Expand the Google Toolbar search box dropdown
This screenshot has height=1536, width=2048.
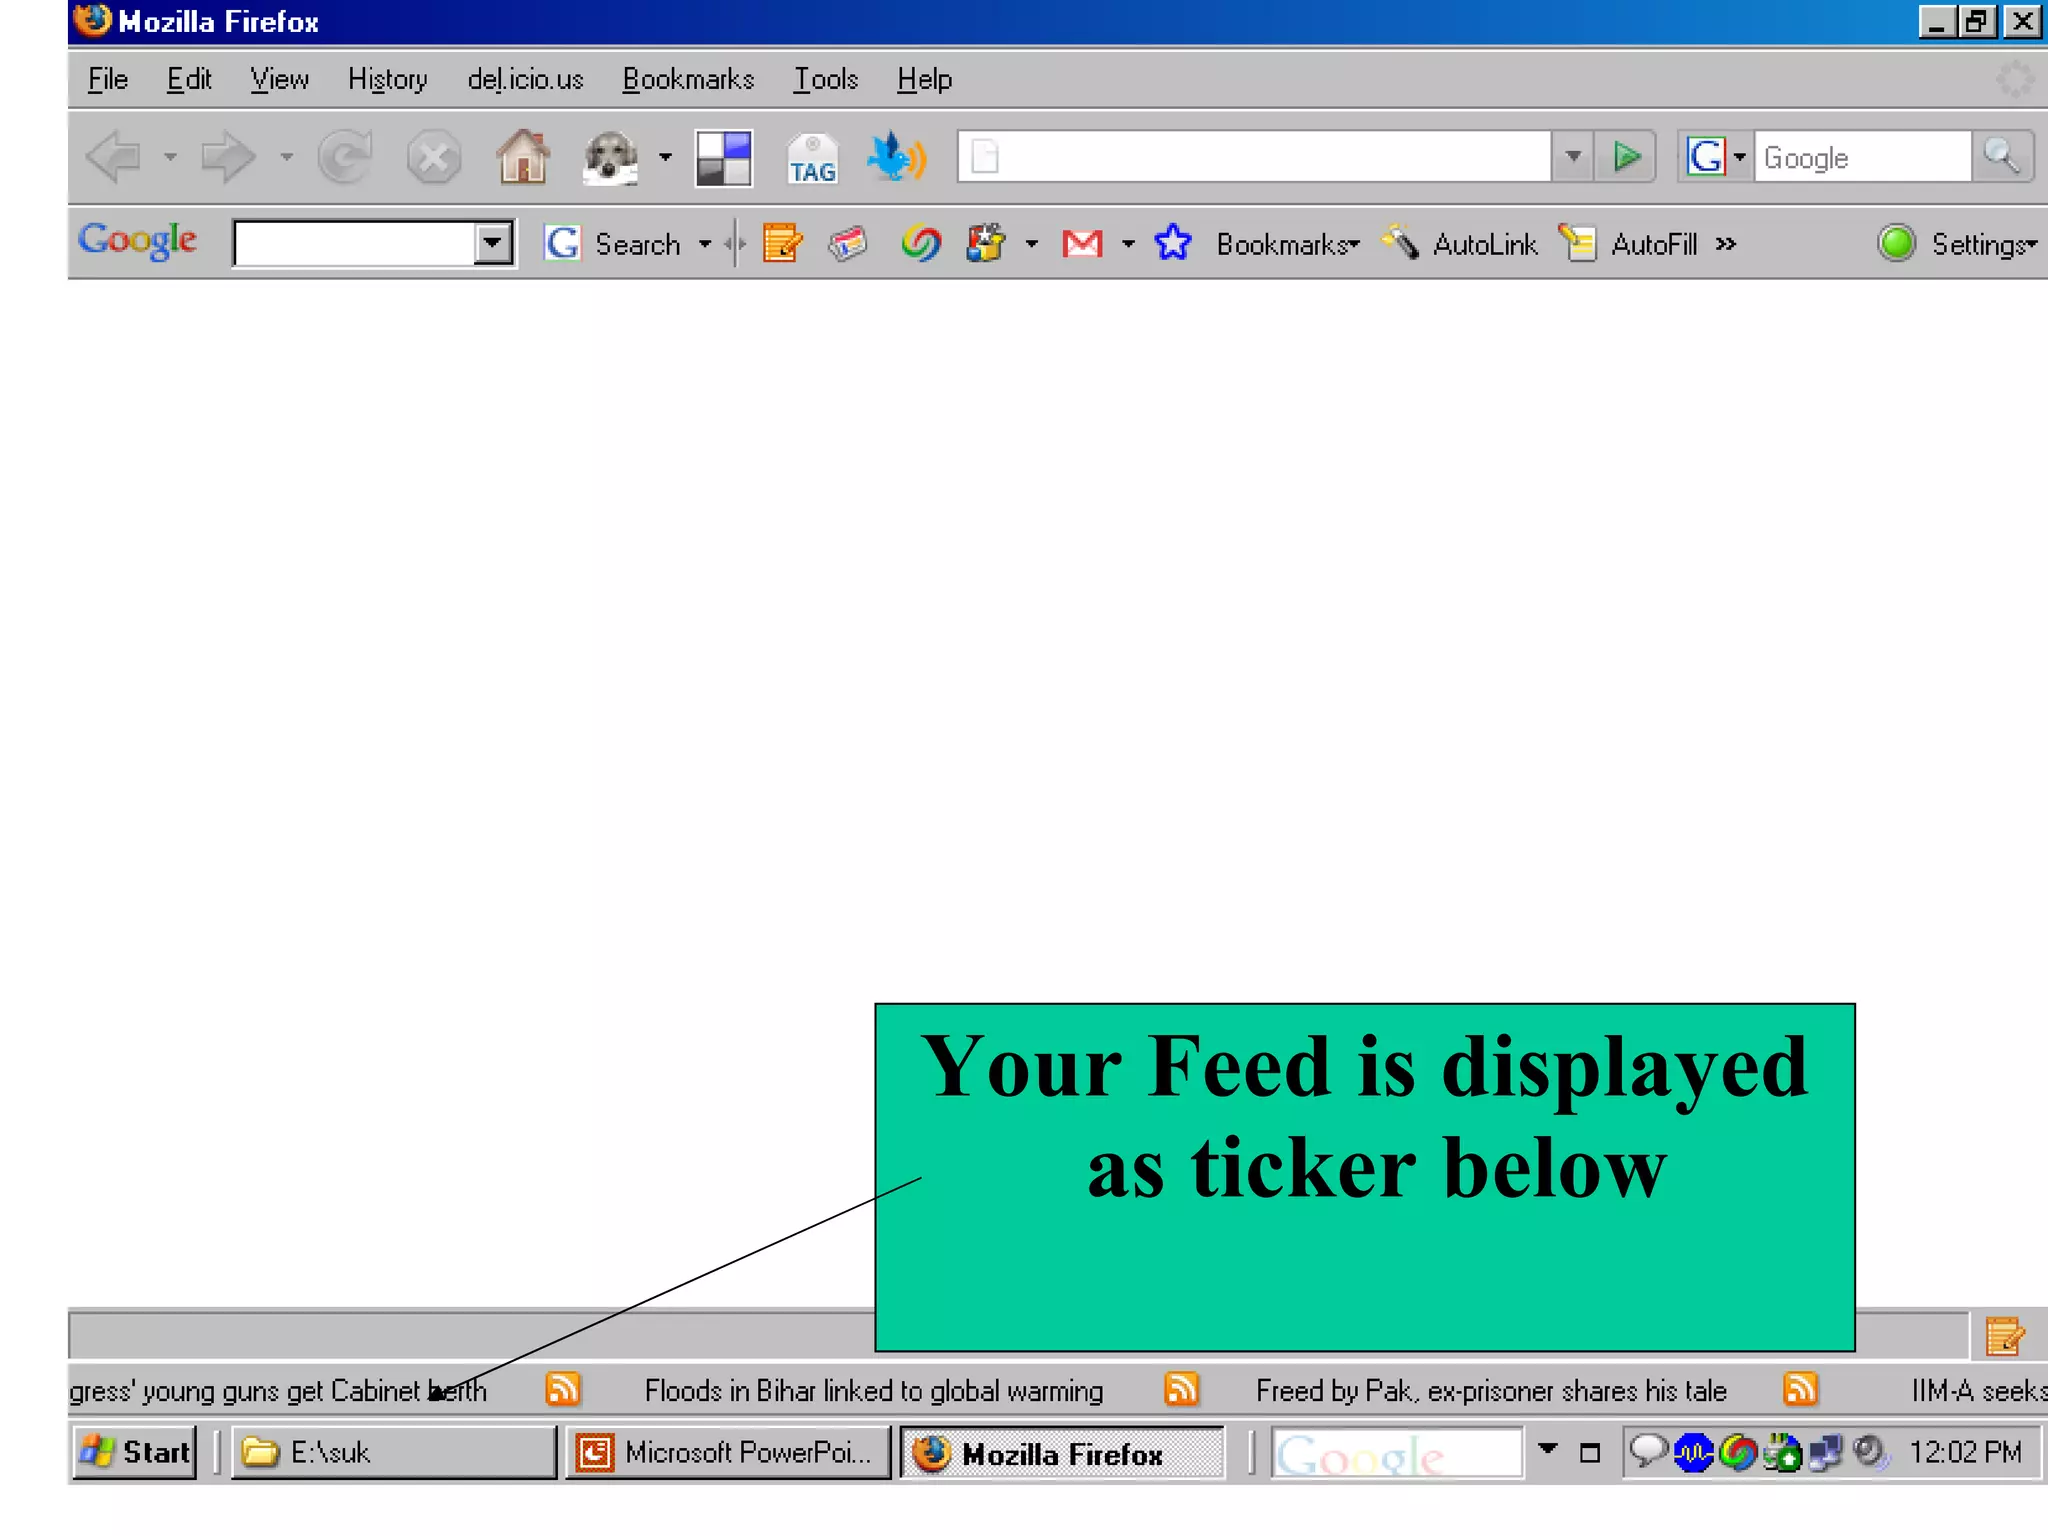[493, 243]
